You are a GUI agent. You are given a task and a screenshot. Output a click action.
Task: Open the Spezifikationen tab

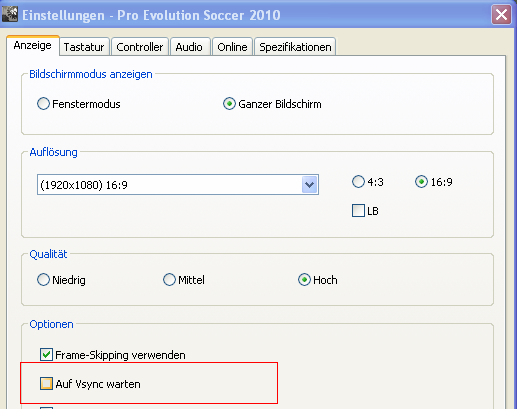point(295,47)
